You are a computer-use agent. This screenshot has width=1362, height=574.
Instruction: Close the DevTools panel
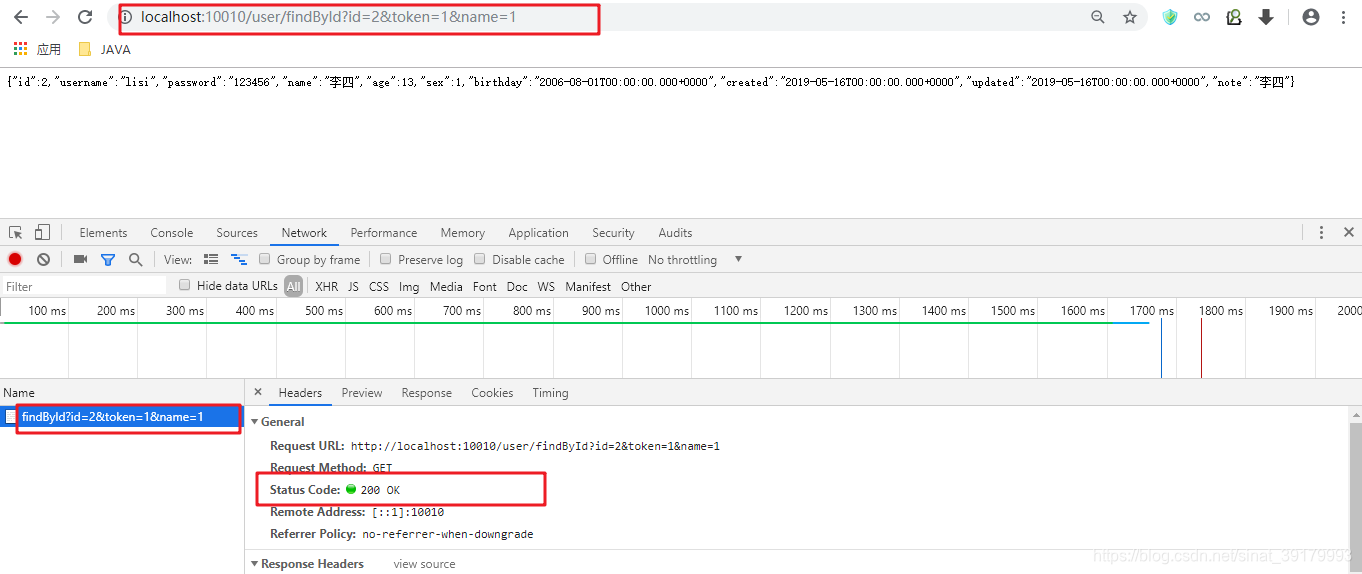point(1348,232)
